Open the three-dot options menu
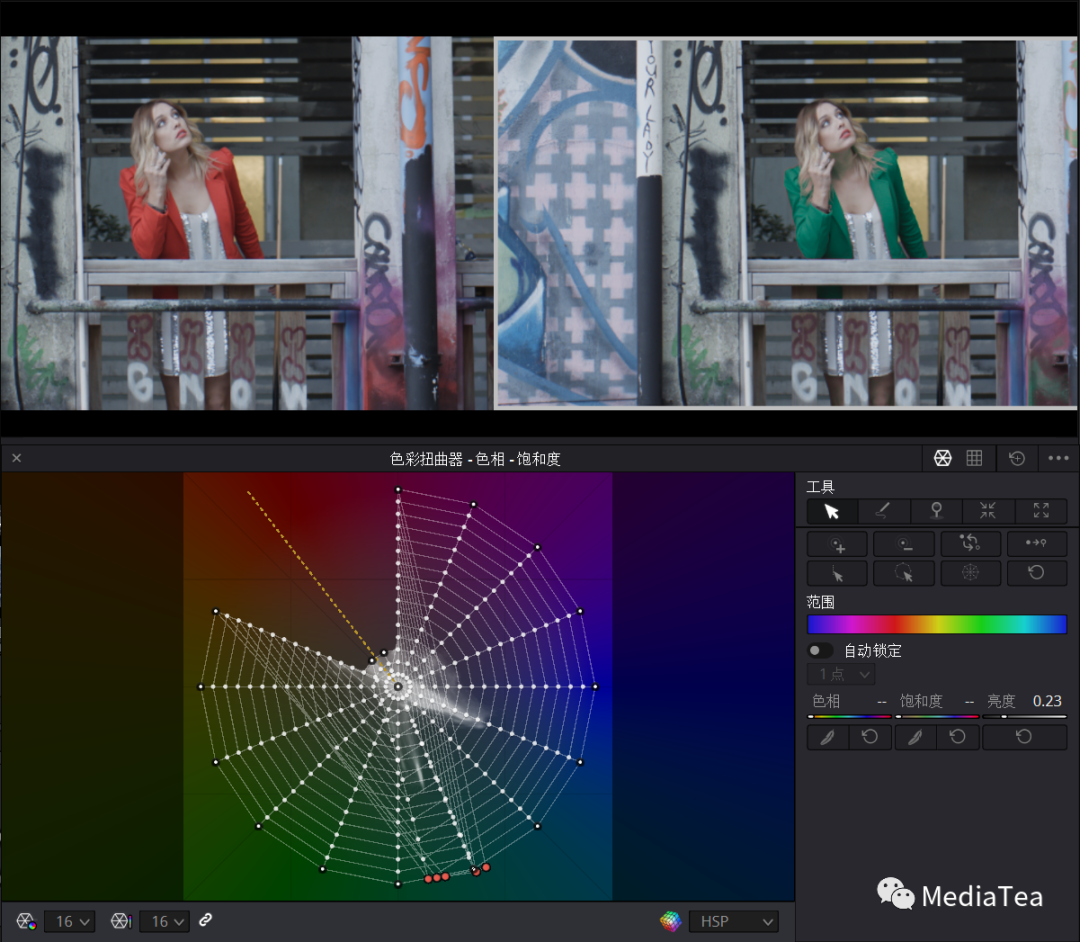Viewport: 1080px width, 942px height. pos(1058,458)
